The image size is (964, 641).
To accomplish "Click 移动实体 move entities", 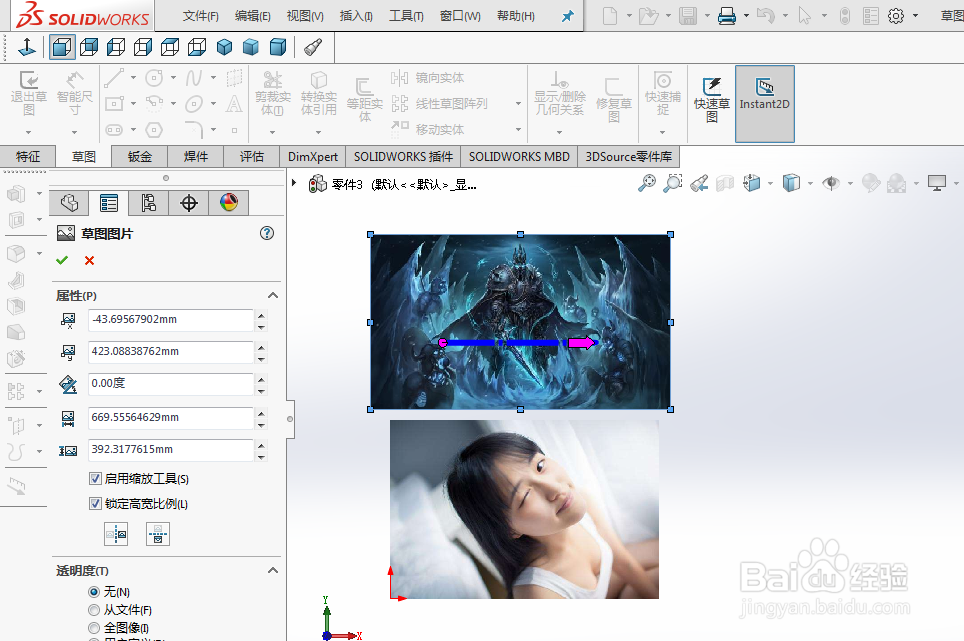I will coord(428,129).
